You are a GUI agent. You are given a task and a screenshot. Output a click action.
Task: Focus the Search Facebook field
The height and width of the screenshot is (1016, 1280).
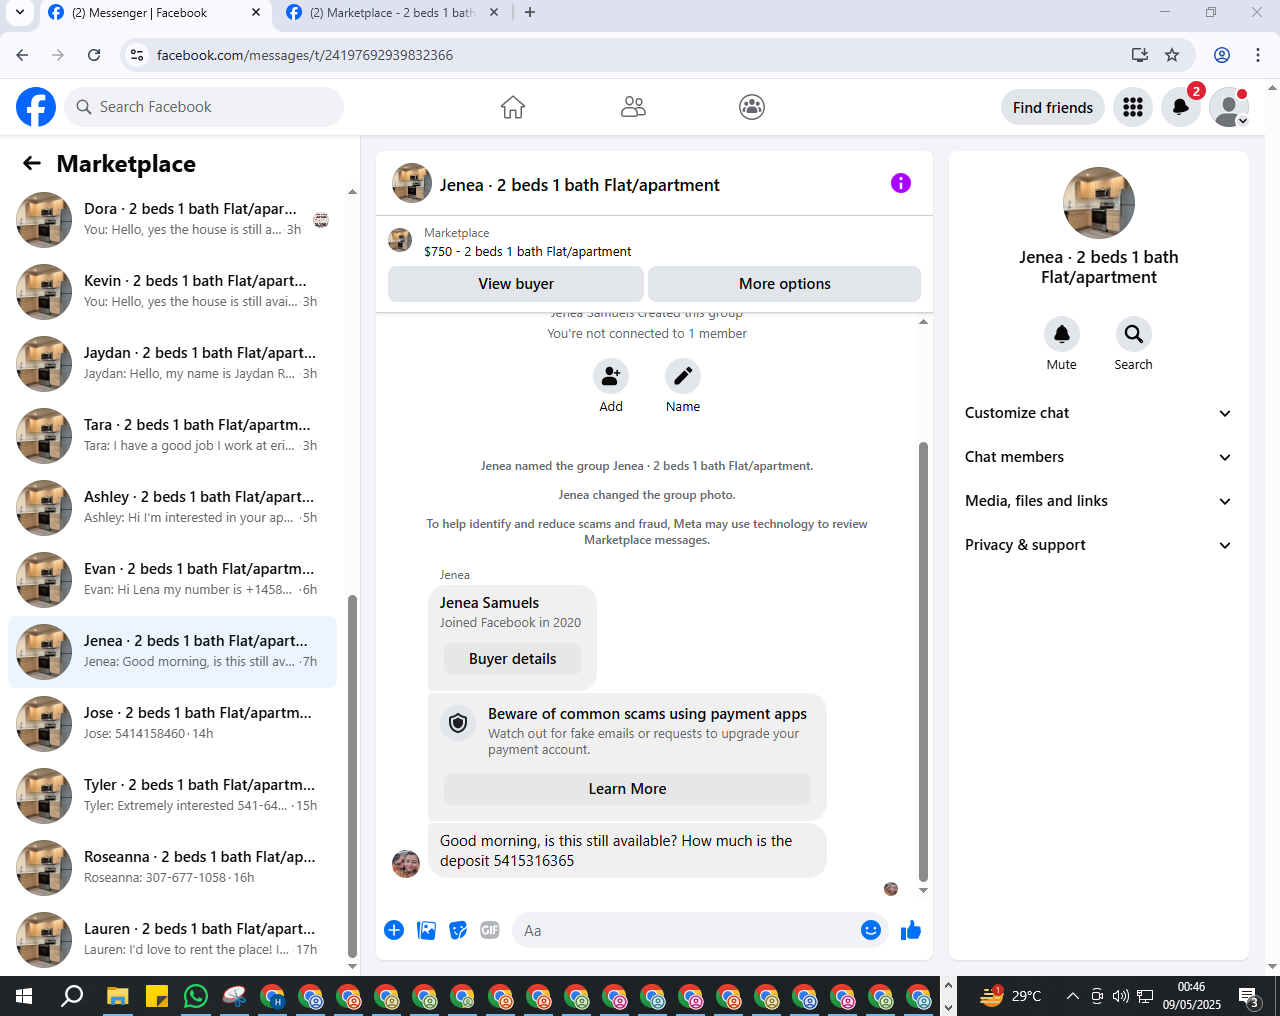tap(204, 107)
